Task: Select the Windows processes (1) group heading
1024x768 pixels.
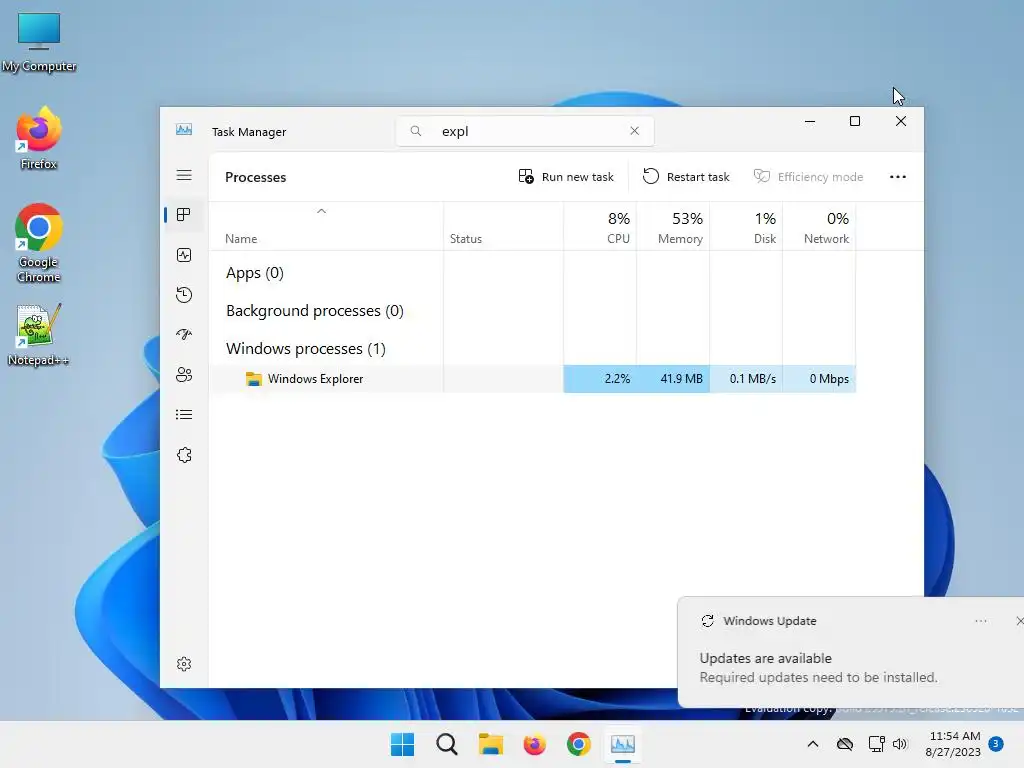Action: [306, 349]
